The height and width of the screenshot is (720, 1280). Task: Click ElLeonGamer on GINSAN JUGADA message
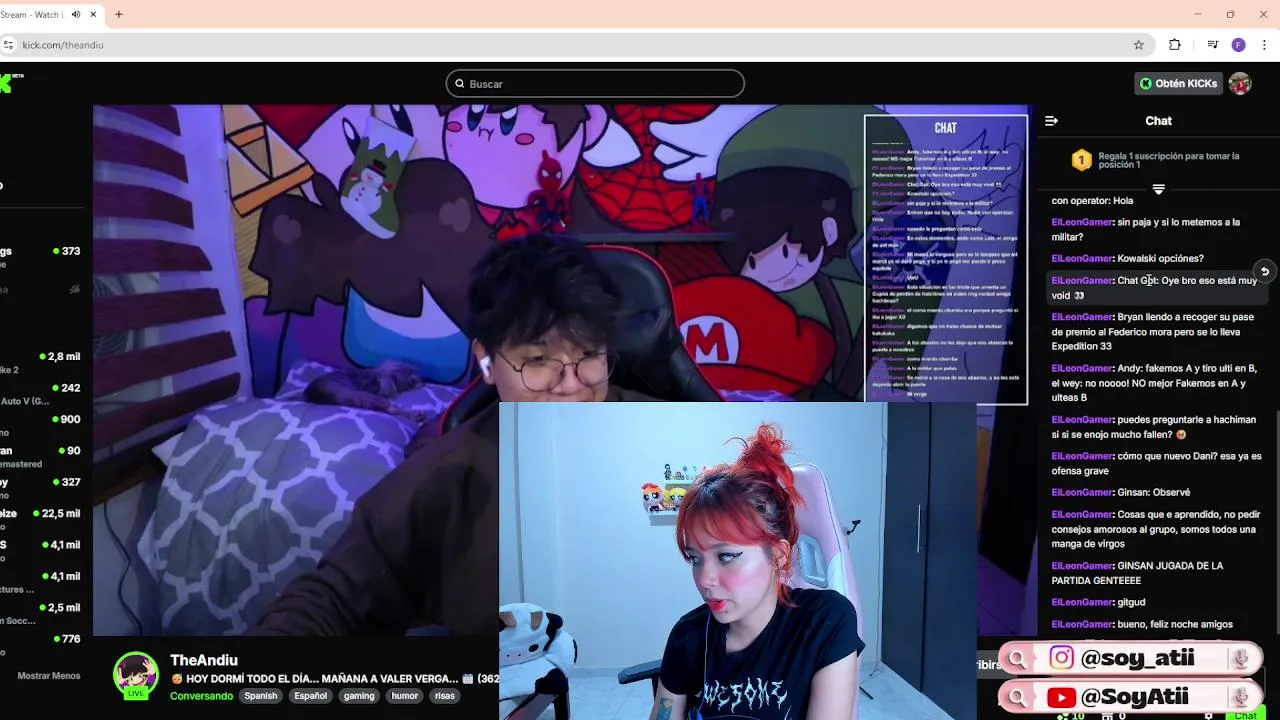coord(1082,566)
